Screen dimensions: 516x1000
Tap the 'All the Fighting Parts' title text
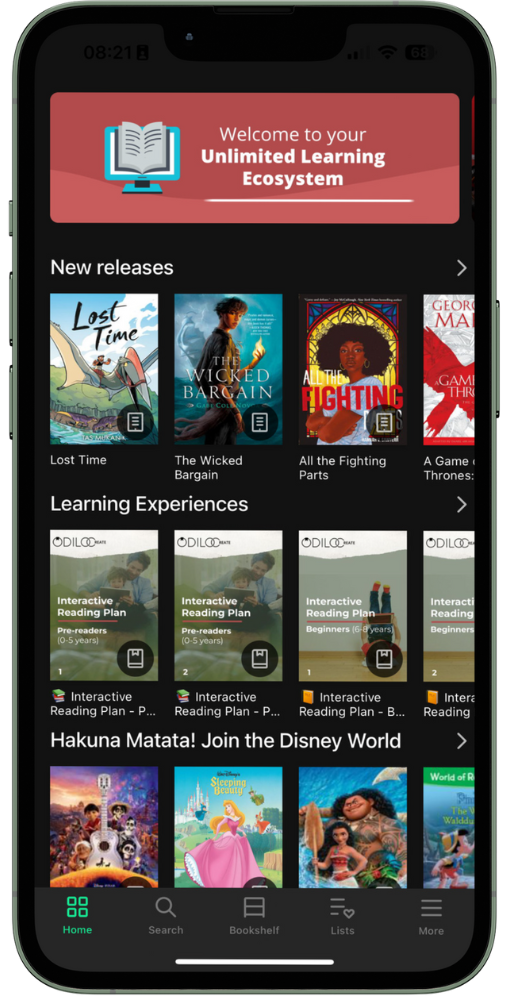click(x=343, y=467)
